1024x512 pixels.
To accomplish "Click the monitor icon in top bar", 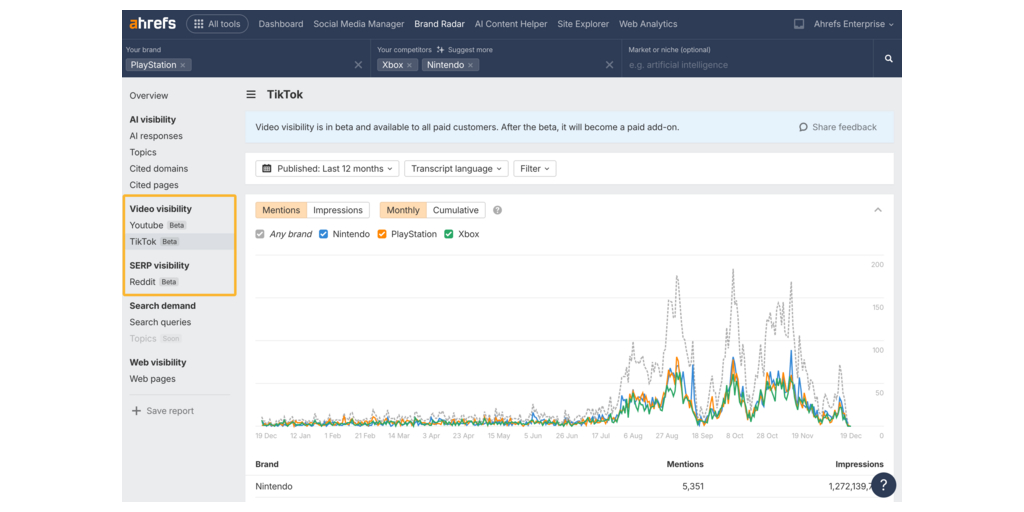I will tap(798, 24).
